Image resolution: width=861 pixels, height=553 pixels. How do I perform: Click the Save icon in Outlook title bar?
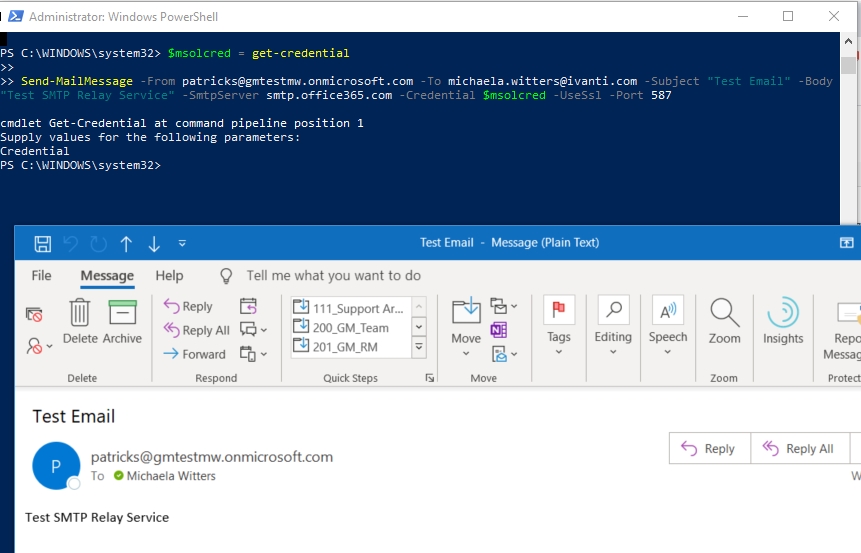click(x=42, y=243)
